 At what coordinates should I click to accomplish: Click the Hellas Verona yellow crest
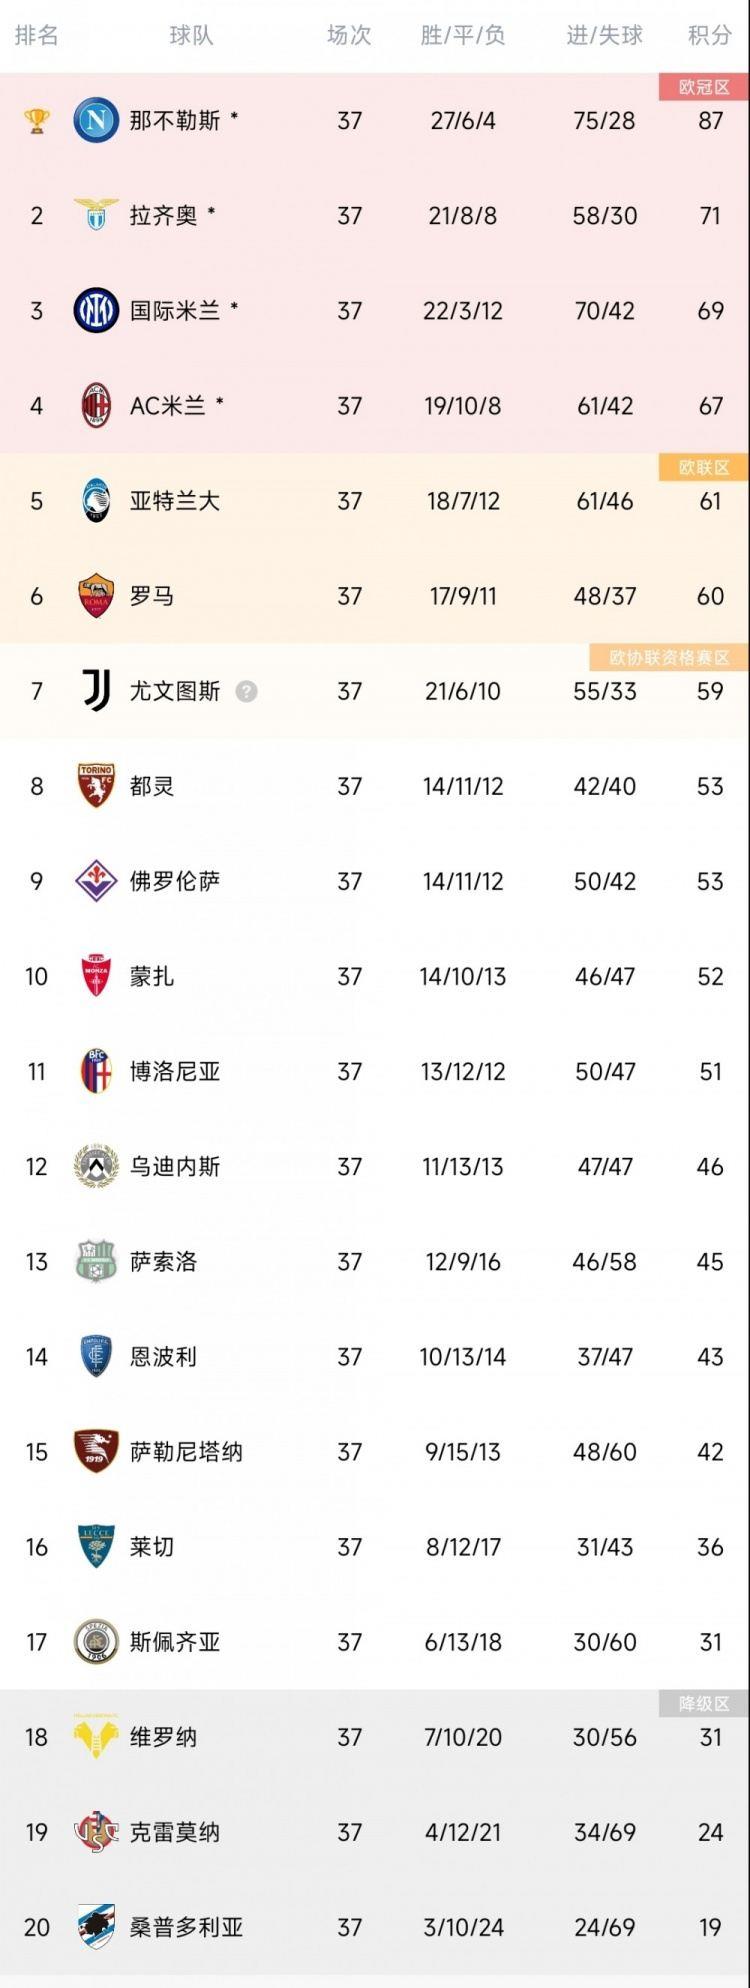[x=96, y=1737]
